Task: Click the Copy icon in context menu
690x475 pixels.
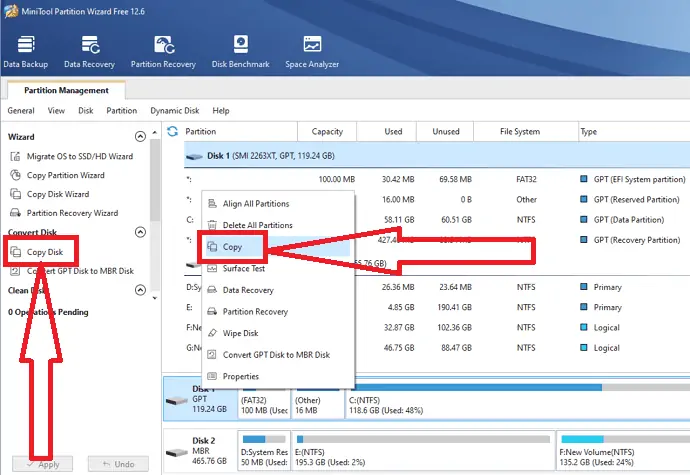Action: 212,247
